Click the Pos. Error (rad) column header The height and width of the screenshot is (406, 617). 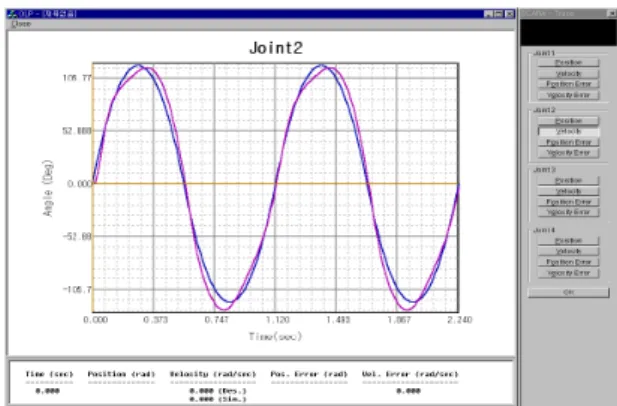(309, 374)
